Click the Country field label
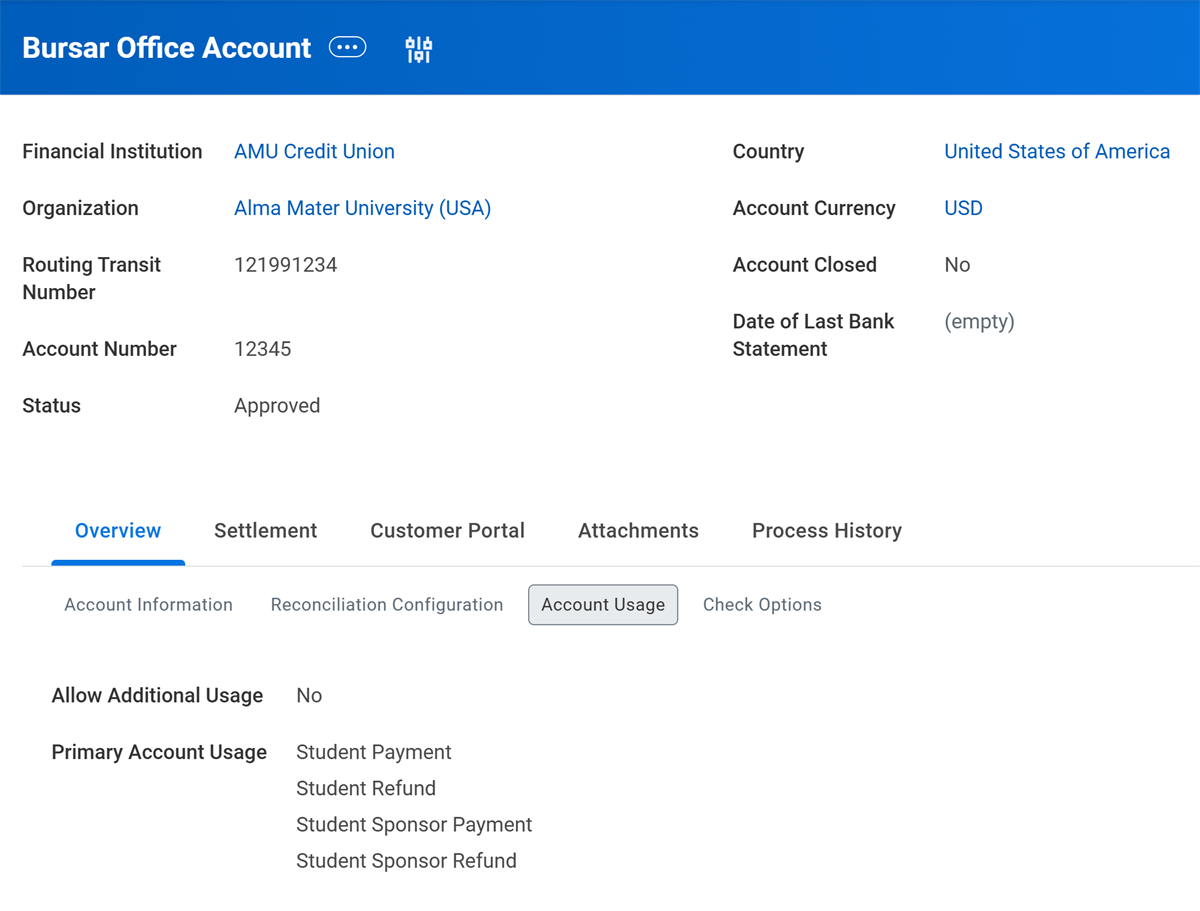 768,152
